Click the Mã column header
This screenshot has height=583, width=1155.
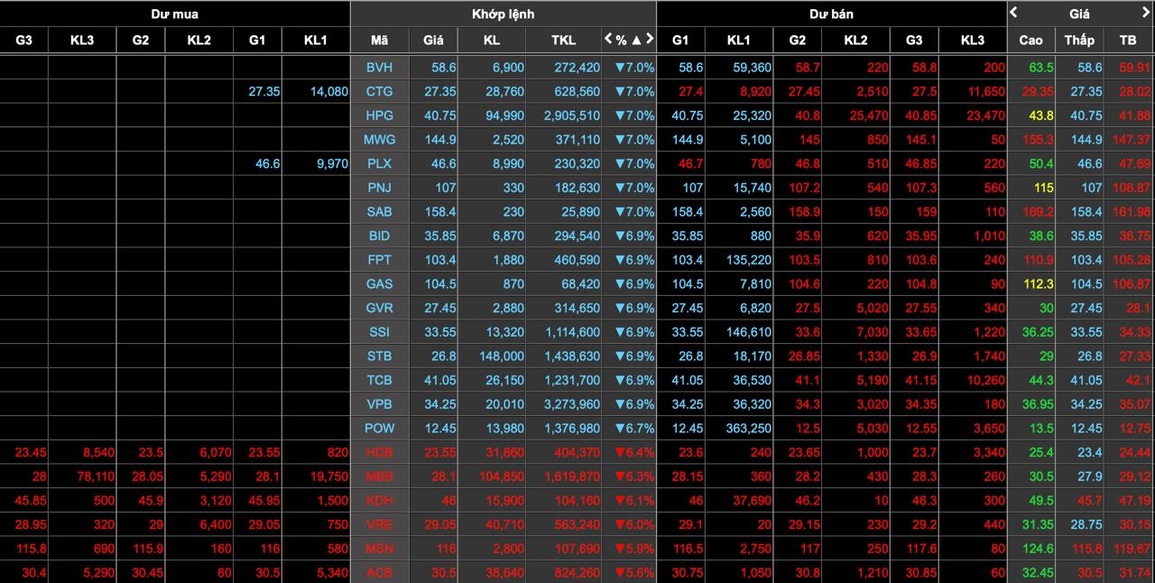click(379, 40)
